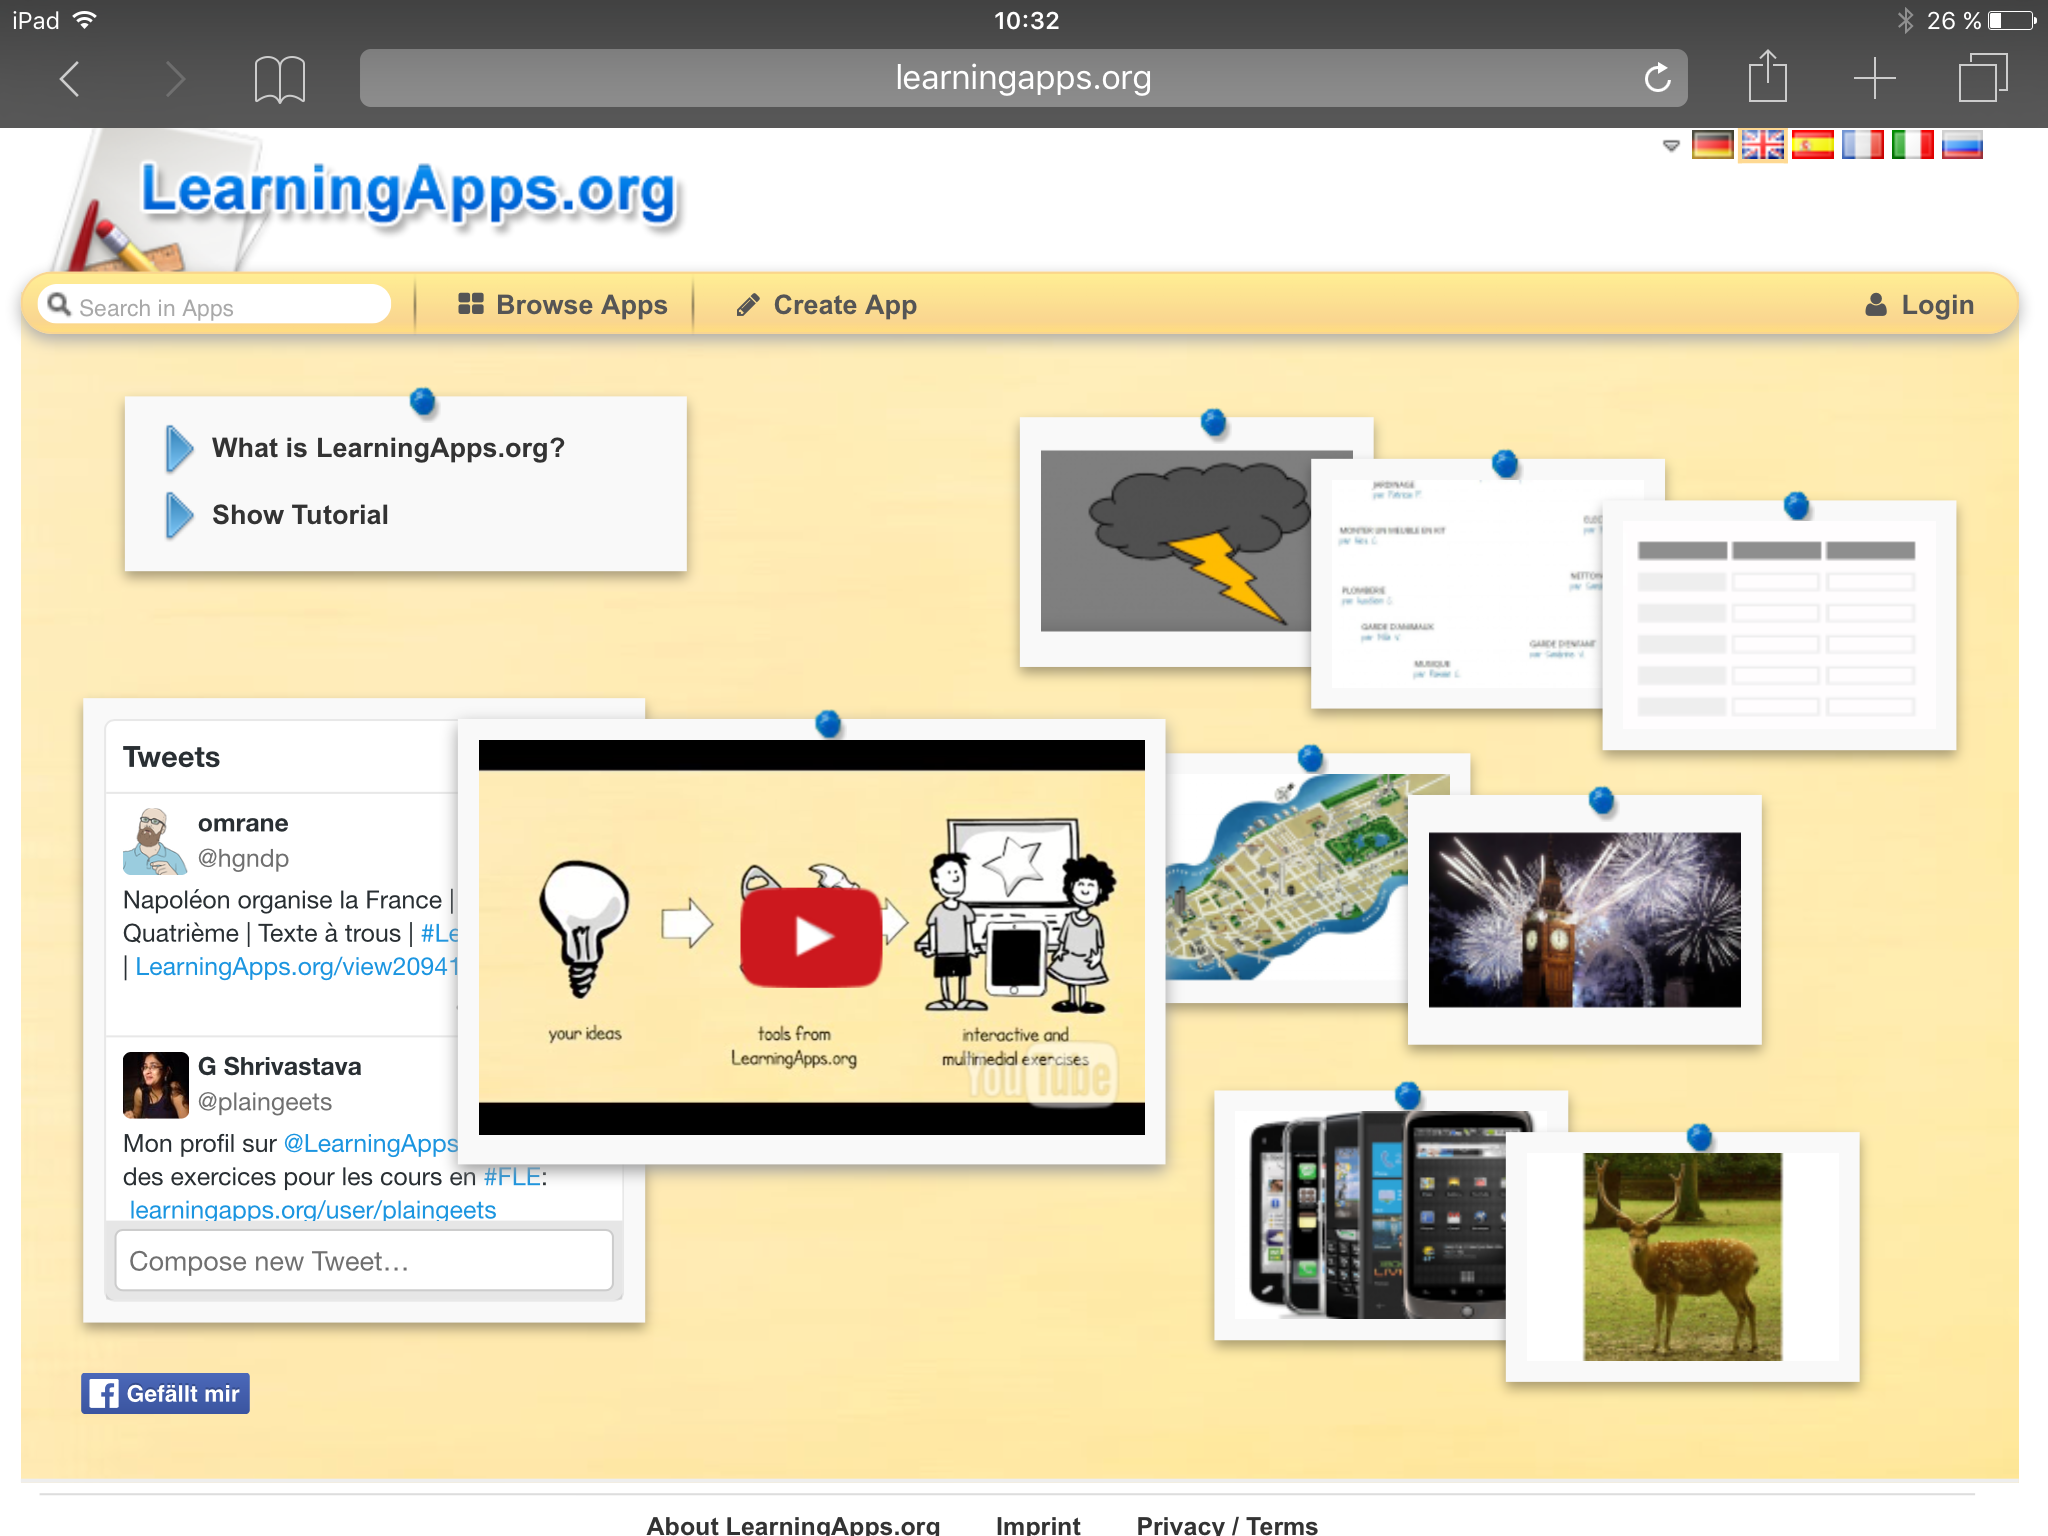Switch language with the Russian flag
This screenshot has width=2048, height=1536.
tap(1962, 146)
